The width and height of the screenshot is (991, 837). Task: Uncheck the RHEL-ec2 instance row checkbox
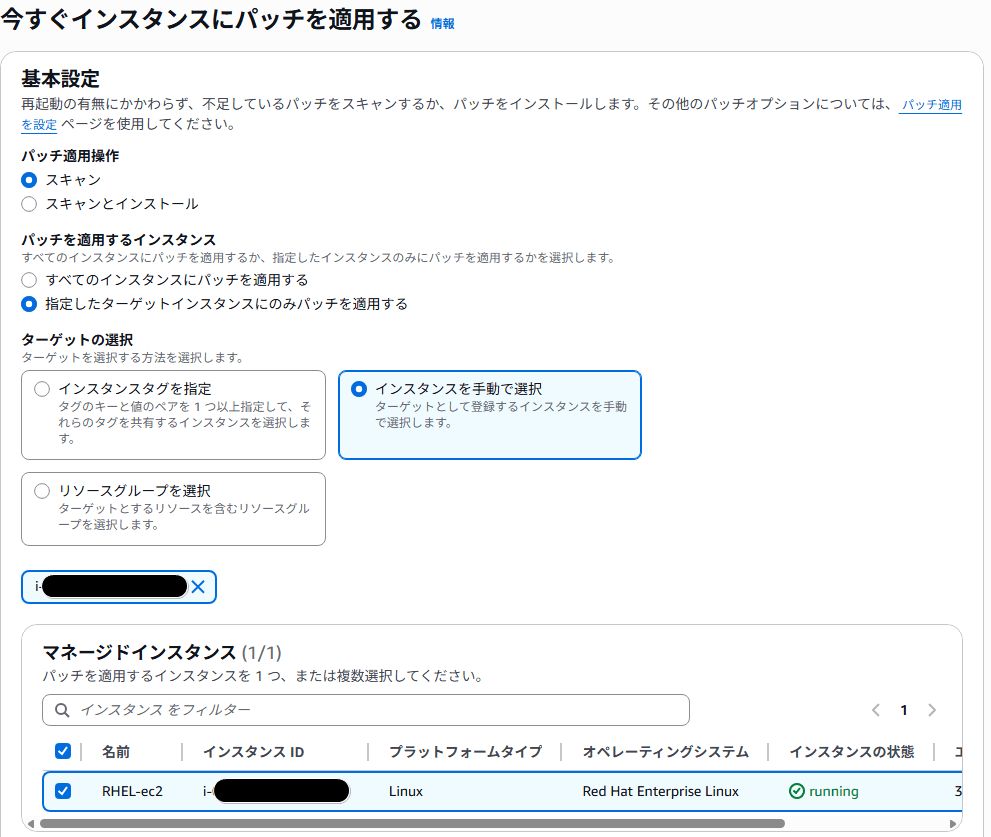[63, 791]
